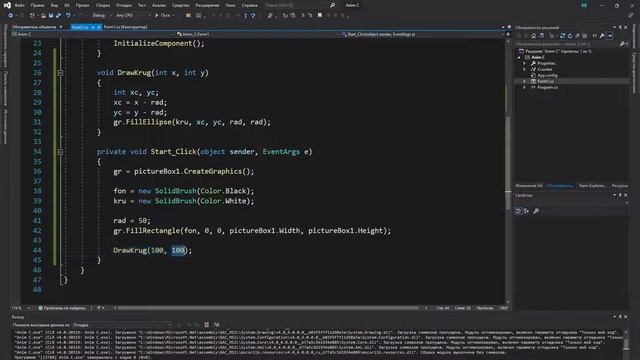Open the Anim_C.Form1 class navigation dropdown
Viewport: 640px width, 360px height.
point(257,34)
